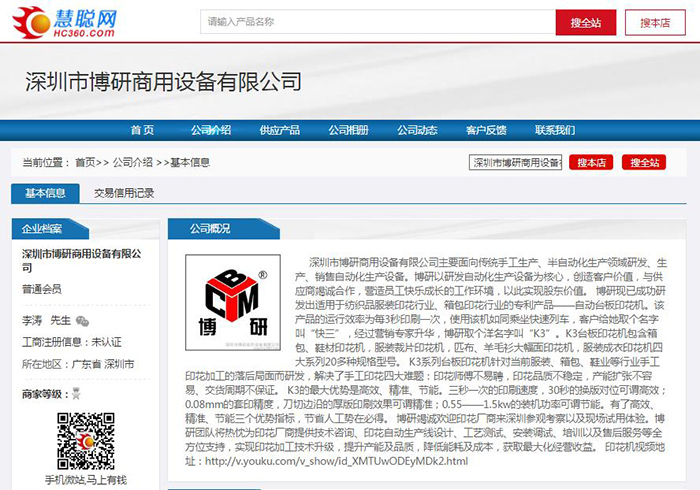This screenshot has width=700, height=490.
Task: Click the HC360 慧聪网 logo
Action: point(65,22)
